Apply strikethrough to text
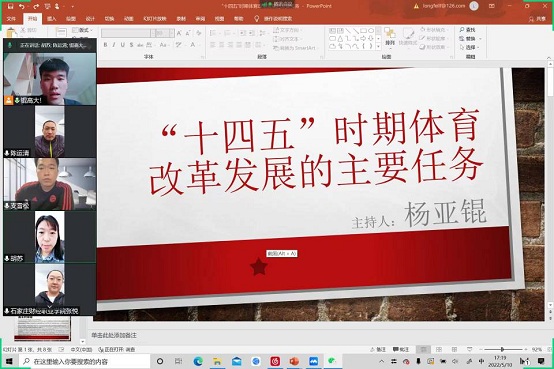 (140, 45)
